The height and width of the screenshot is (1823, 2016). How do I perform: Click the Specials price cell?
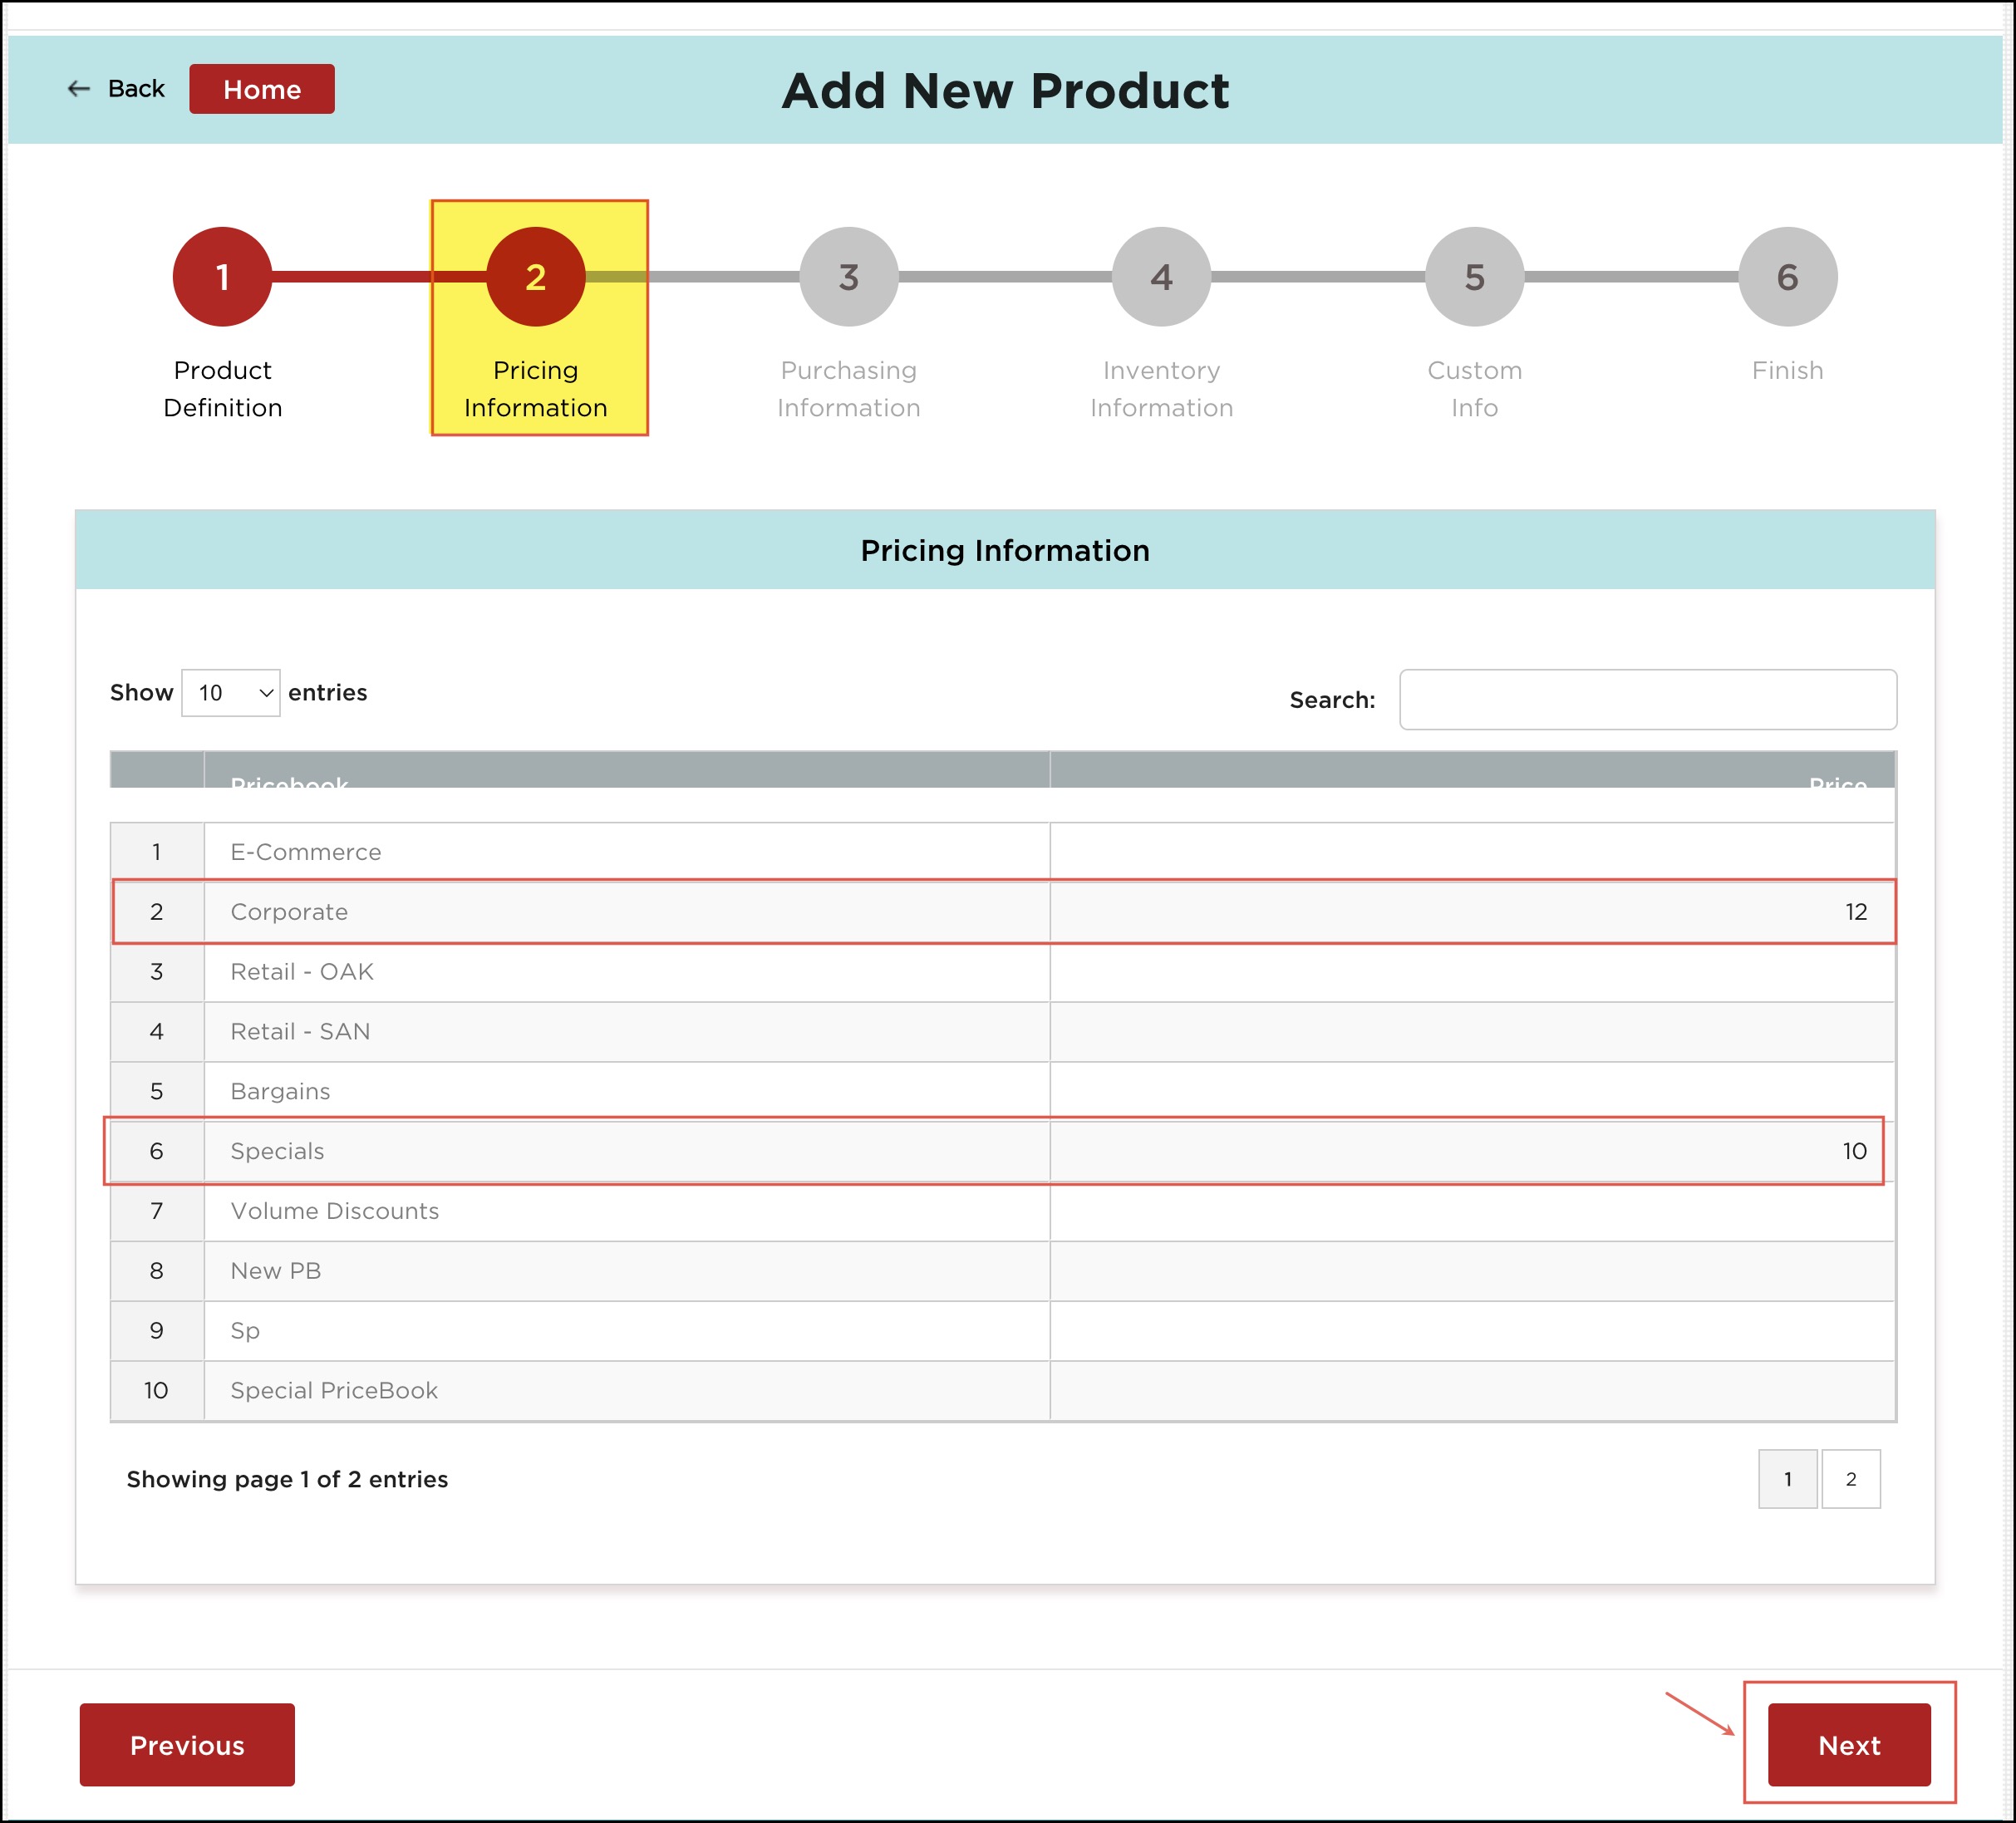pyautogui.click(x=1472, y=1151)
